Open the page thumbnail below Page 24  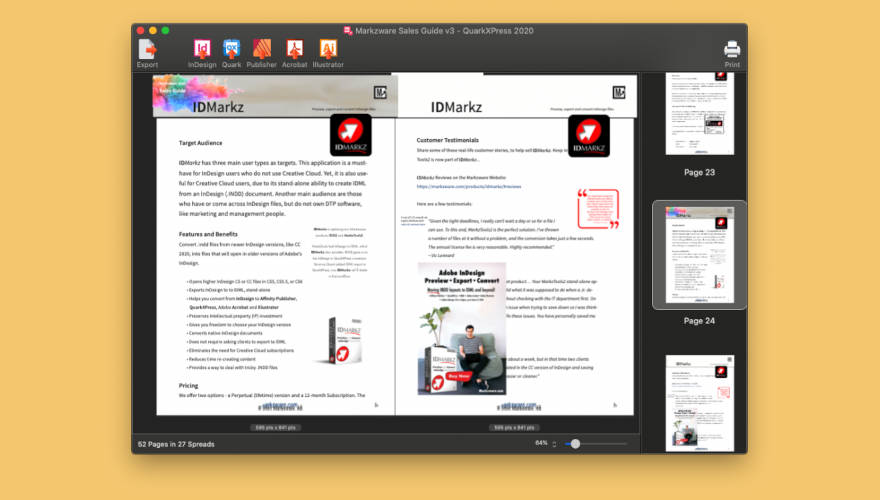coord(699,403)
